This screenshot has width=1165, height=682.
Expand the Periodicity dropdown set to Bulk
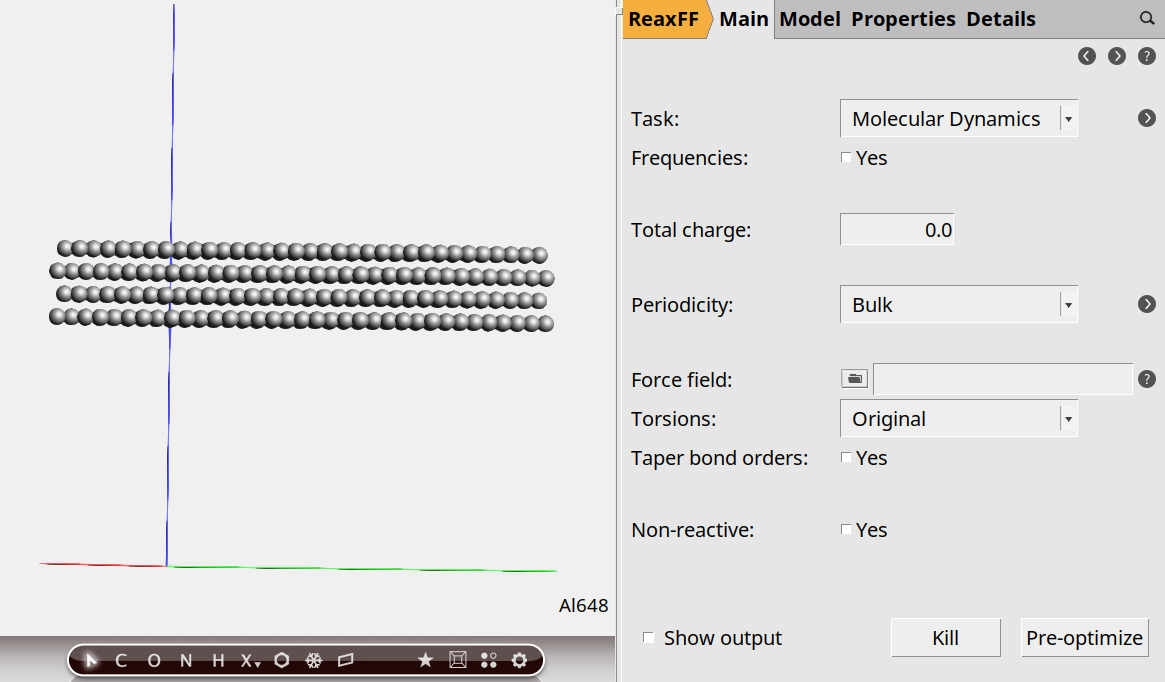coord(958,305)
